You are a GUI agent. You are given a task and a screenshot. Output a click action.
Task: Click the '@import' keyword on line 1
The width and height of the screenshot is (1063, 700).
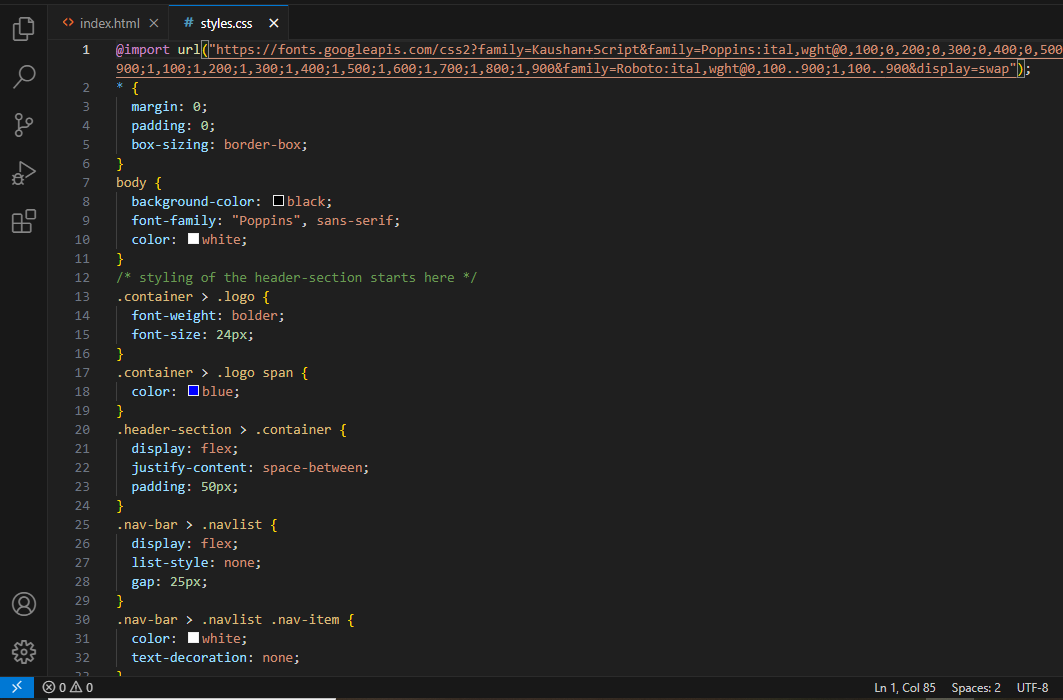[x=142, y=49]
